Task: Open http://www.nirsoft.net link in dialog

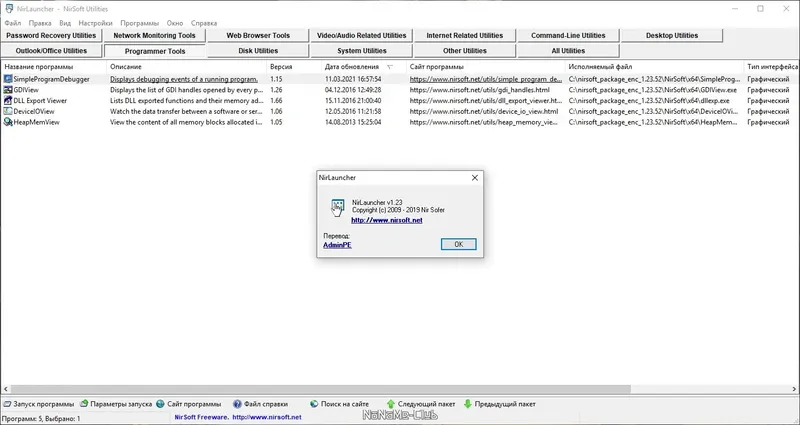Action: coord(387,220)
